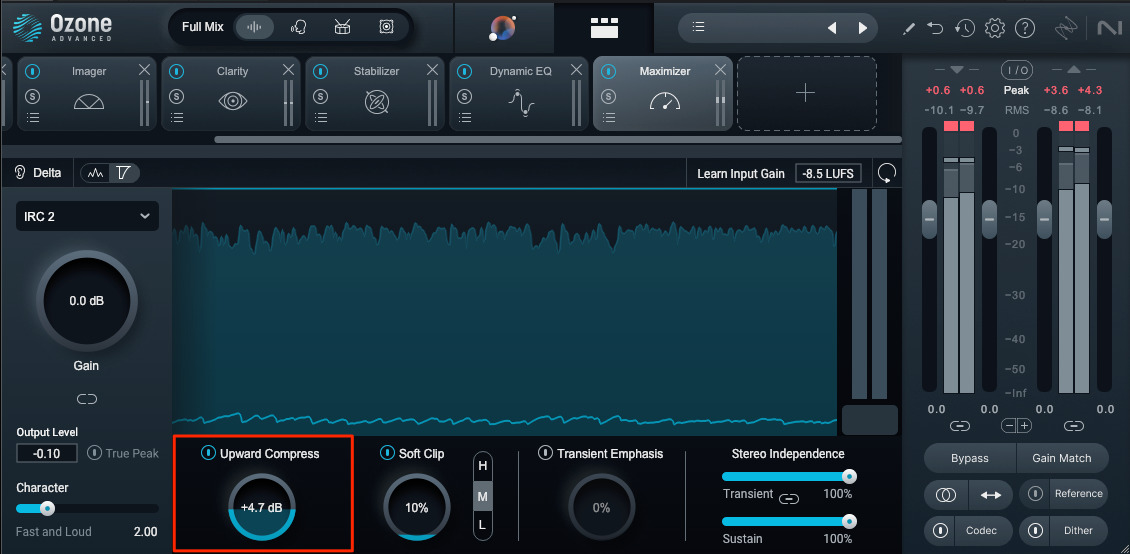Click the output meter link icon
1130x554 pixels.
pos(1074,426)
